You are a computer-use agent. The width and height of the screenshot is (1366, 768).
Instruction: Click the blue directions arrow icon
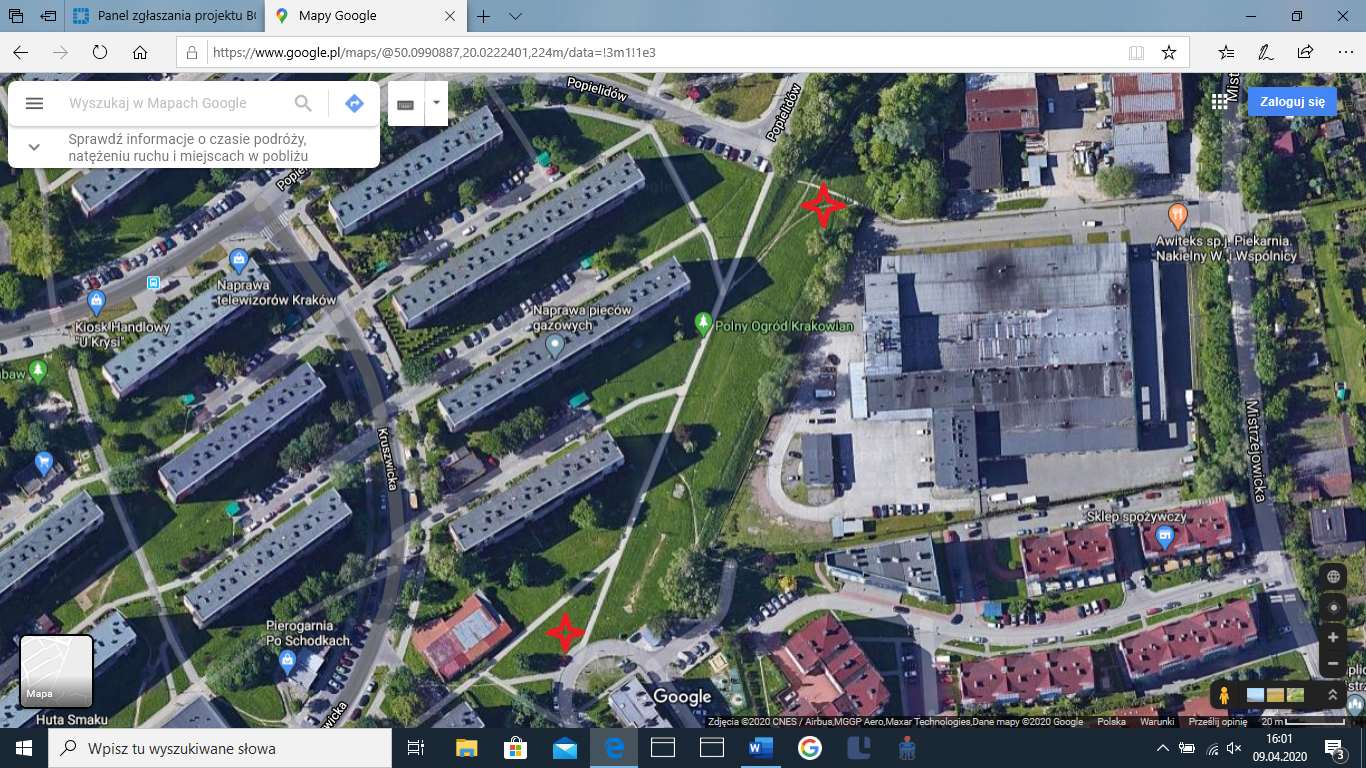point(353,103)
